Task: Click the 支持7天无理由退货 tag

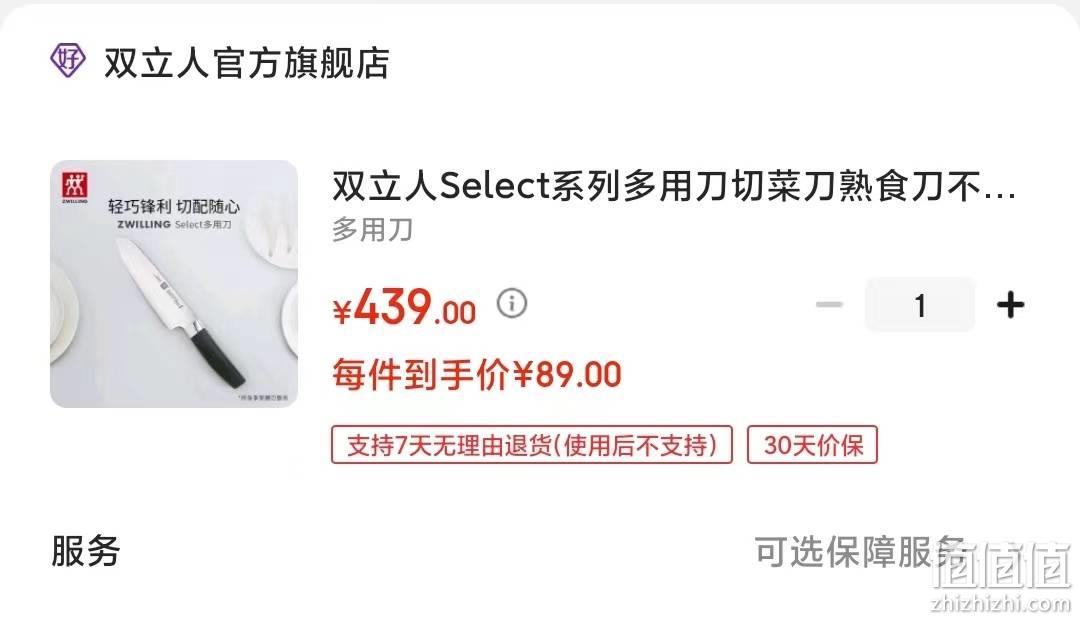Action: click(x=532, y=445)
